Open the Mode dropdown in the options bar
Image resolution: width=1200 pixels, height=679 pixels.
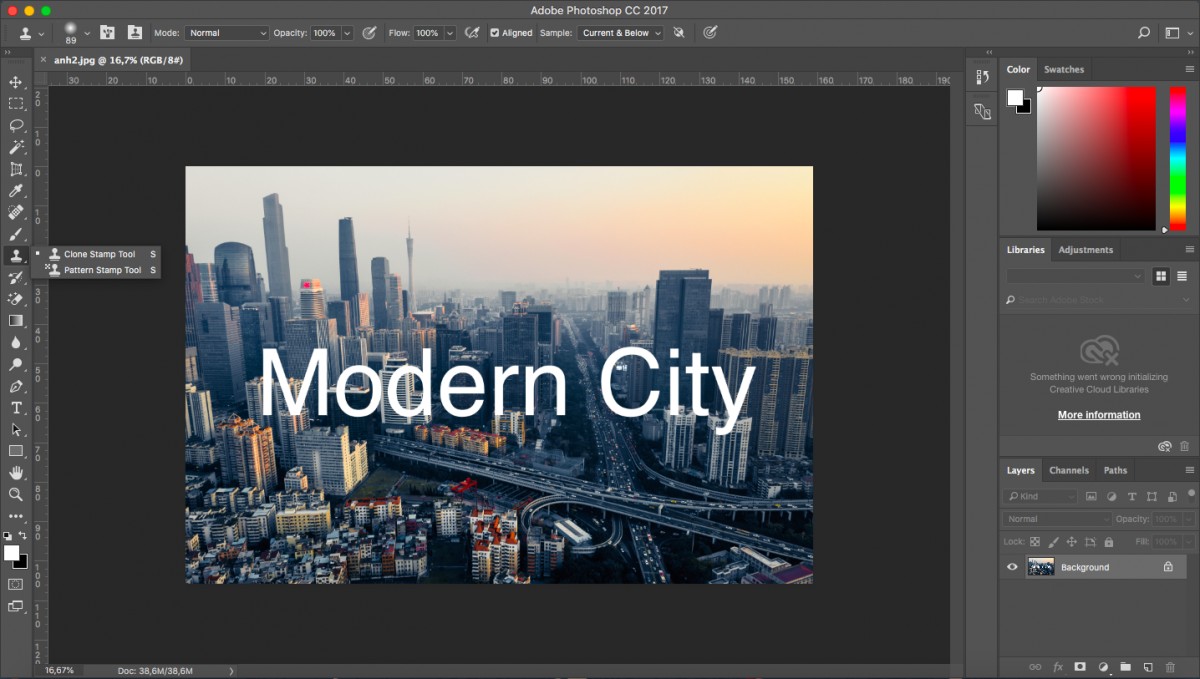pyautogui.click(x=226, y=32)
